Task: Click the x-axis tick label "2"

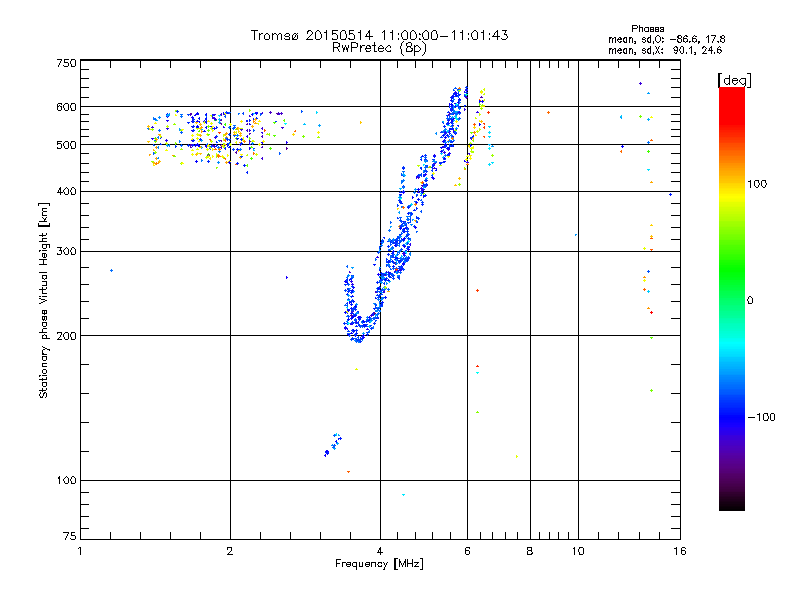Action: click(230, 551)
